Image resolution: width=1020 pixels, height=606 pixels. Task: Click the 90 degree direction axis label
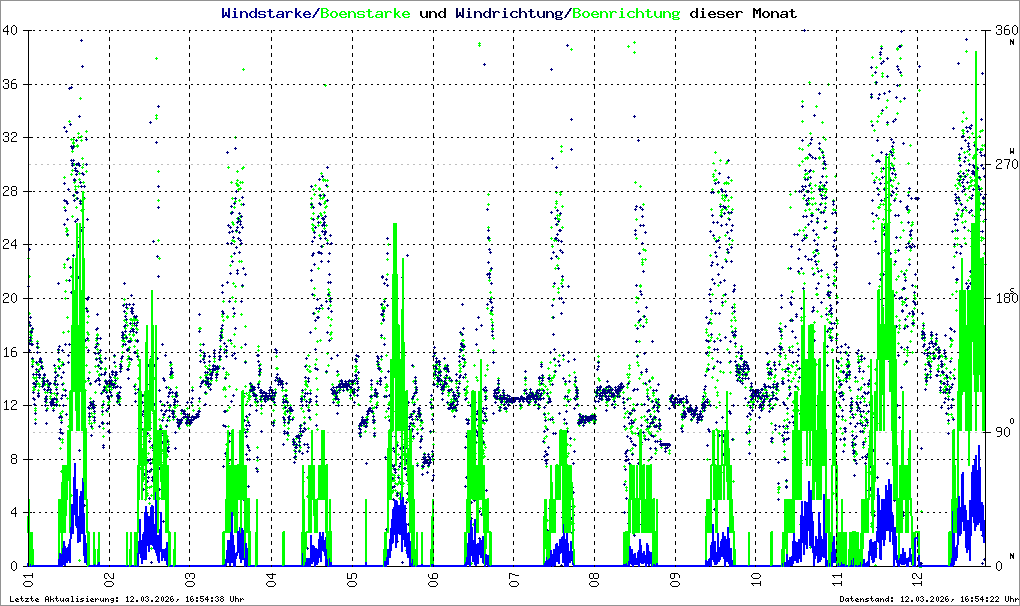click(1002, 432)
